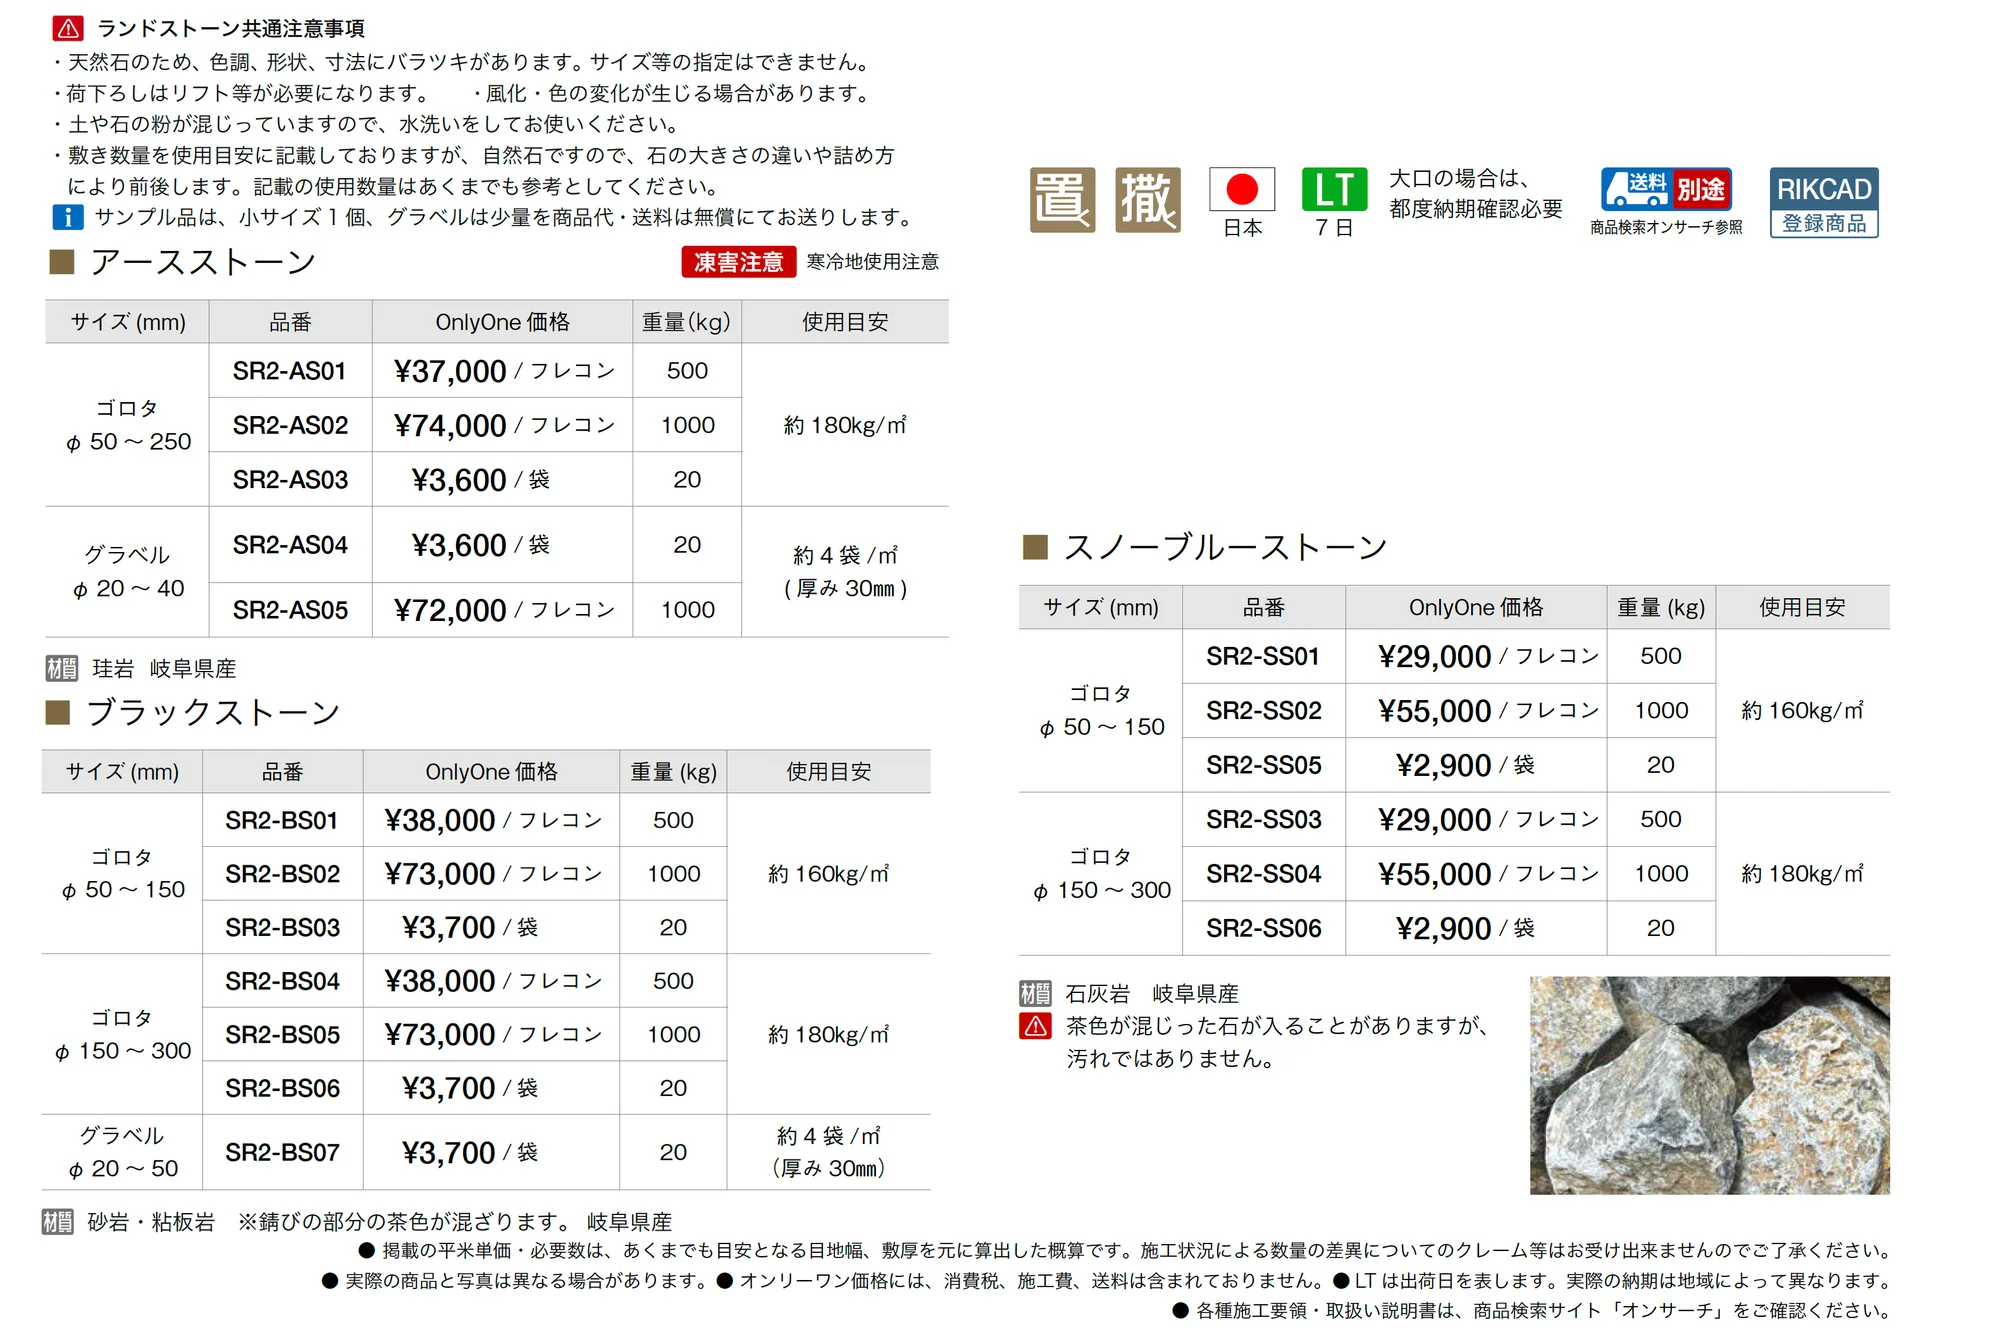The height and width of the screenshot is (1328, 1999).
Task: Click 商品検索オンサーチ参照 caption
Action: tap(1666, 227)
